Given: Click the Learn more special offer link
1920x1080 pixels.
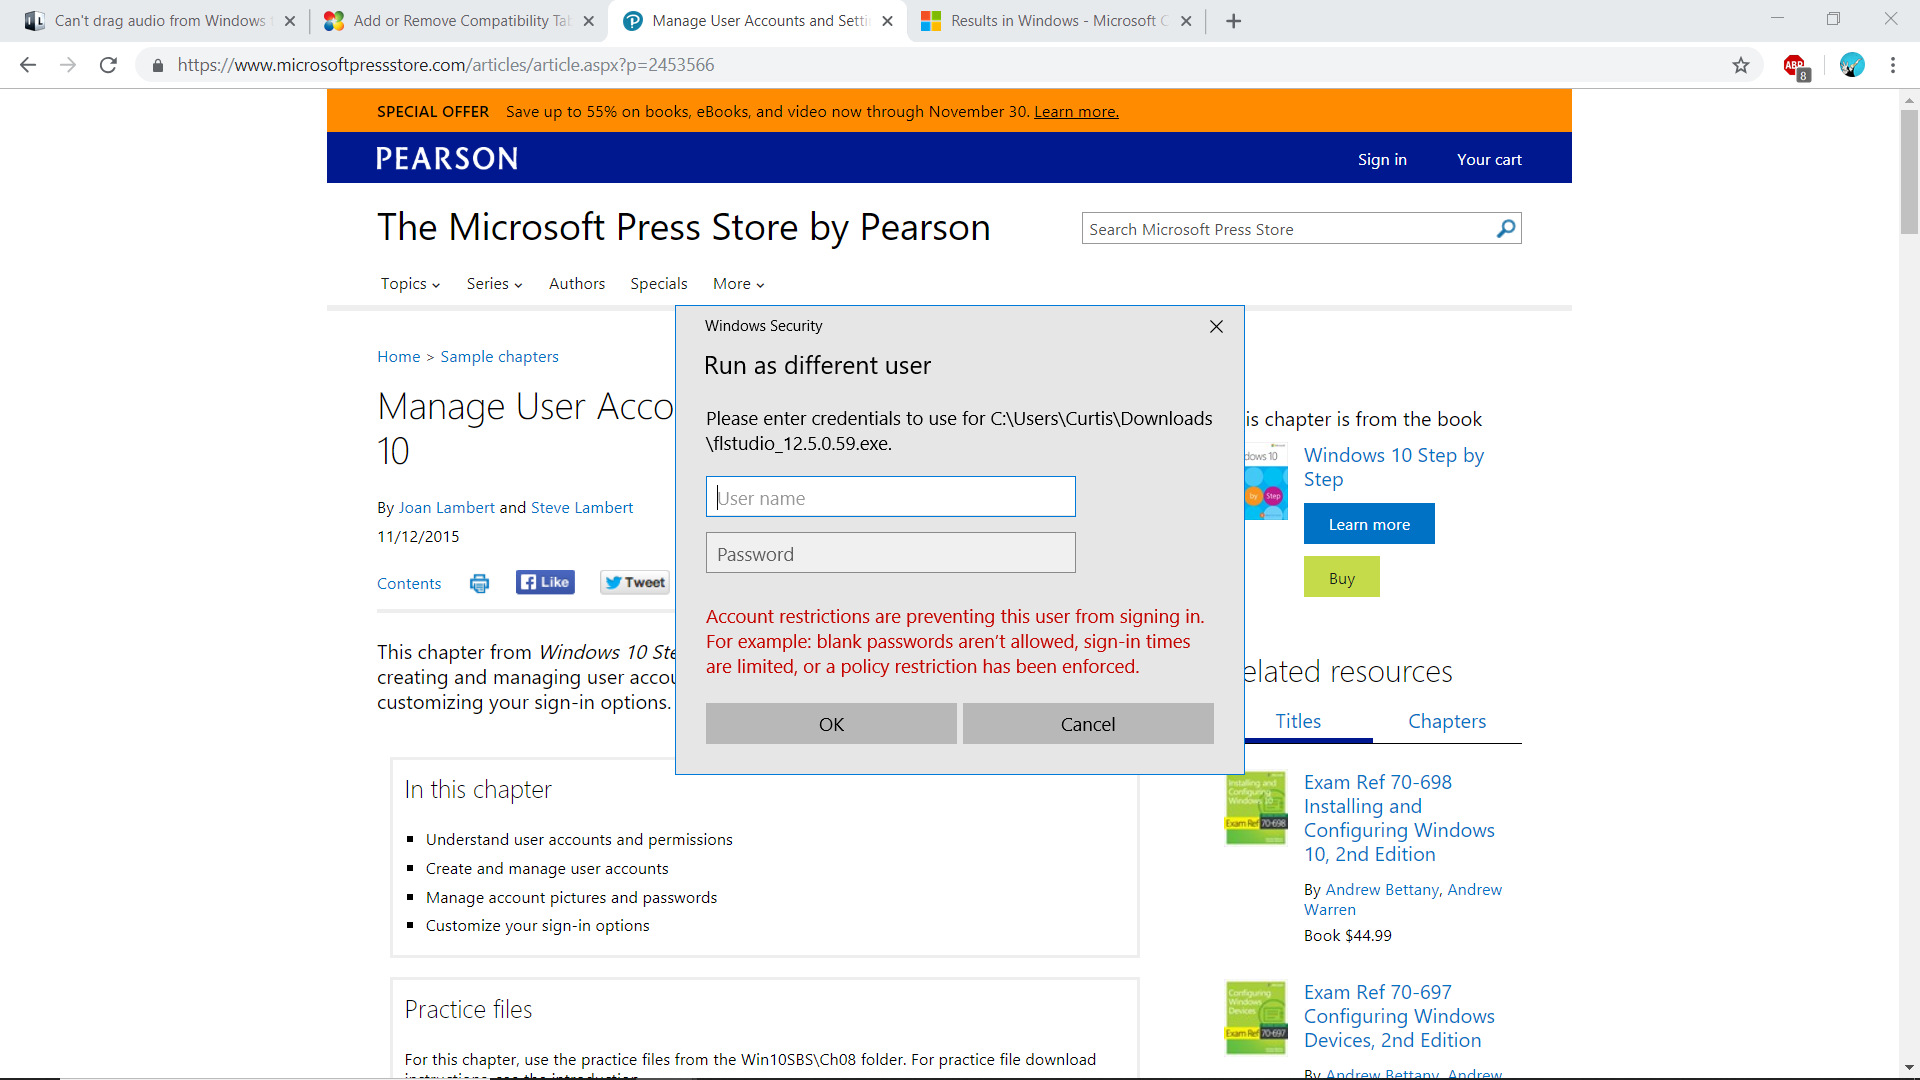Looking at the screenshot, I should (x=1076, y=112).
